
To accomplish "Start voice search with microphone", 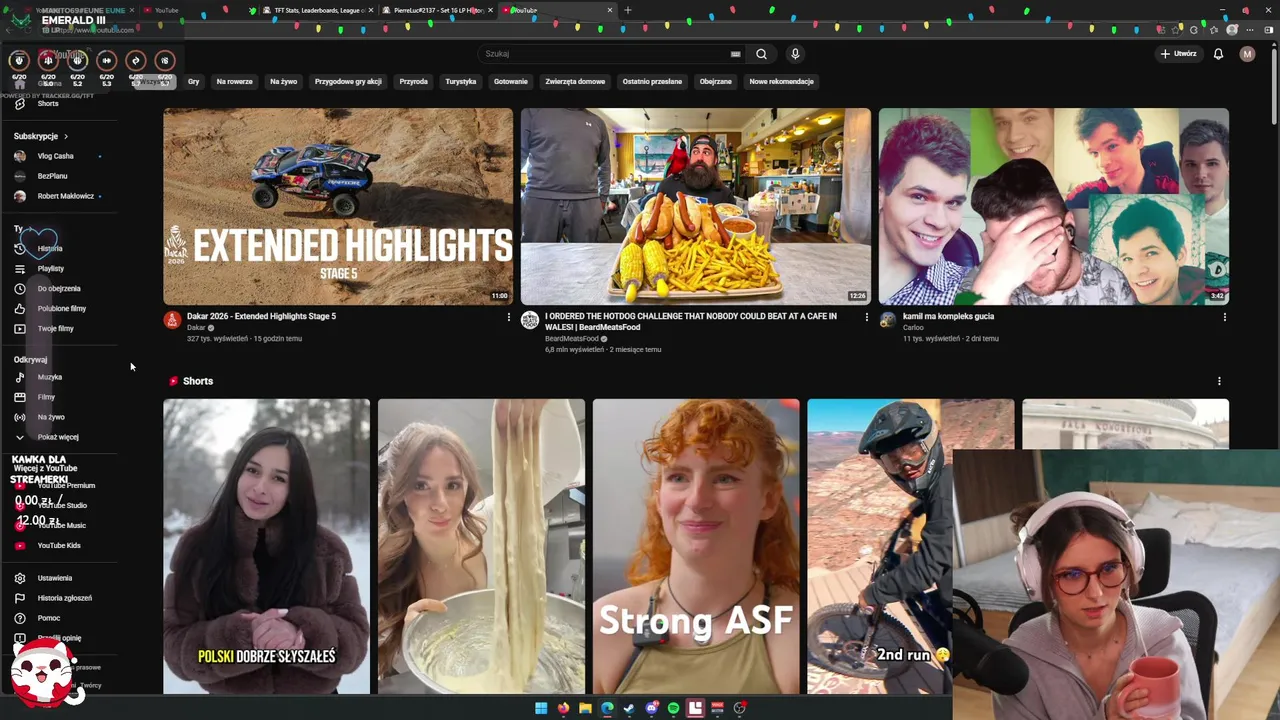I will (795, 54).
